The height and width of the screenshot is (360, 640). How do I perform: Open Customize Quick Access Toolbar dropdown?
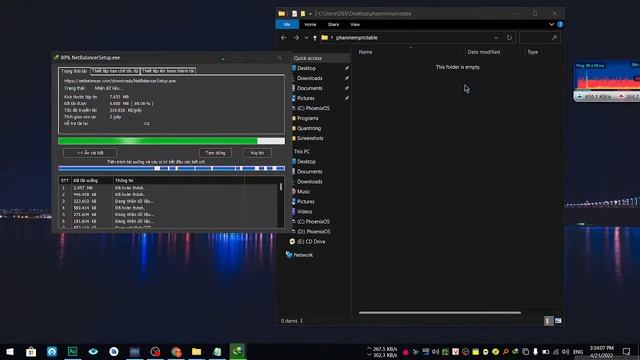[x=310, y=13]
